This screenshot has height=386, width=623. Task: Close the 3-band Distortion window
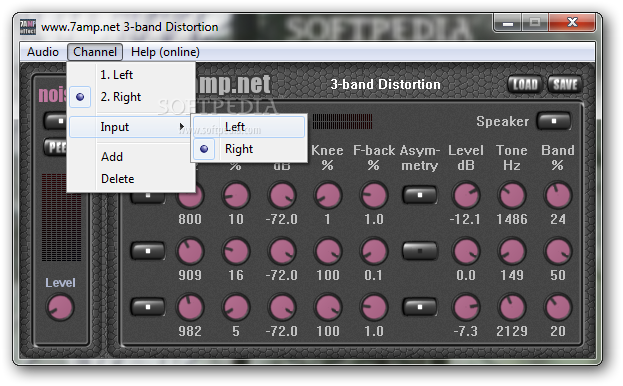[x=572, y=22]
